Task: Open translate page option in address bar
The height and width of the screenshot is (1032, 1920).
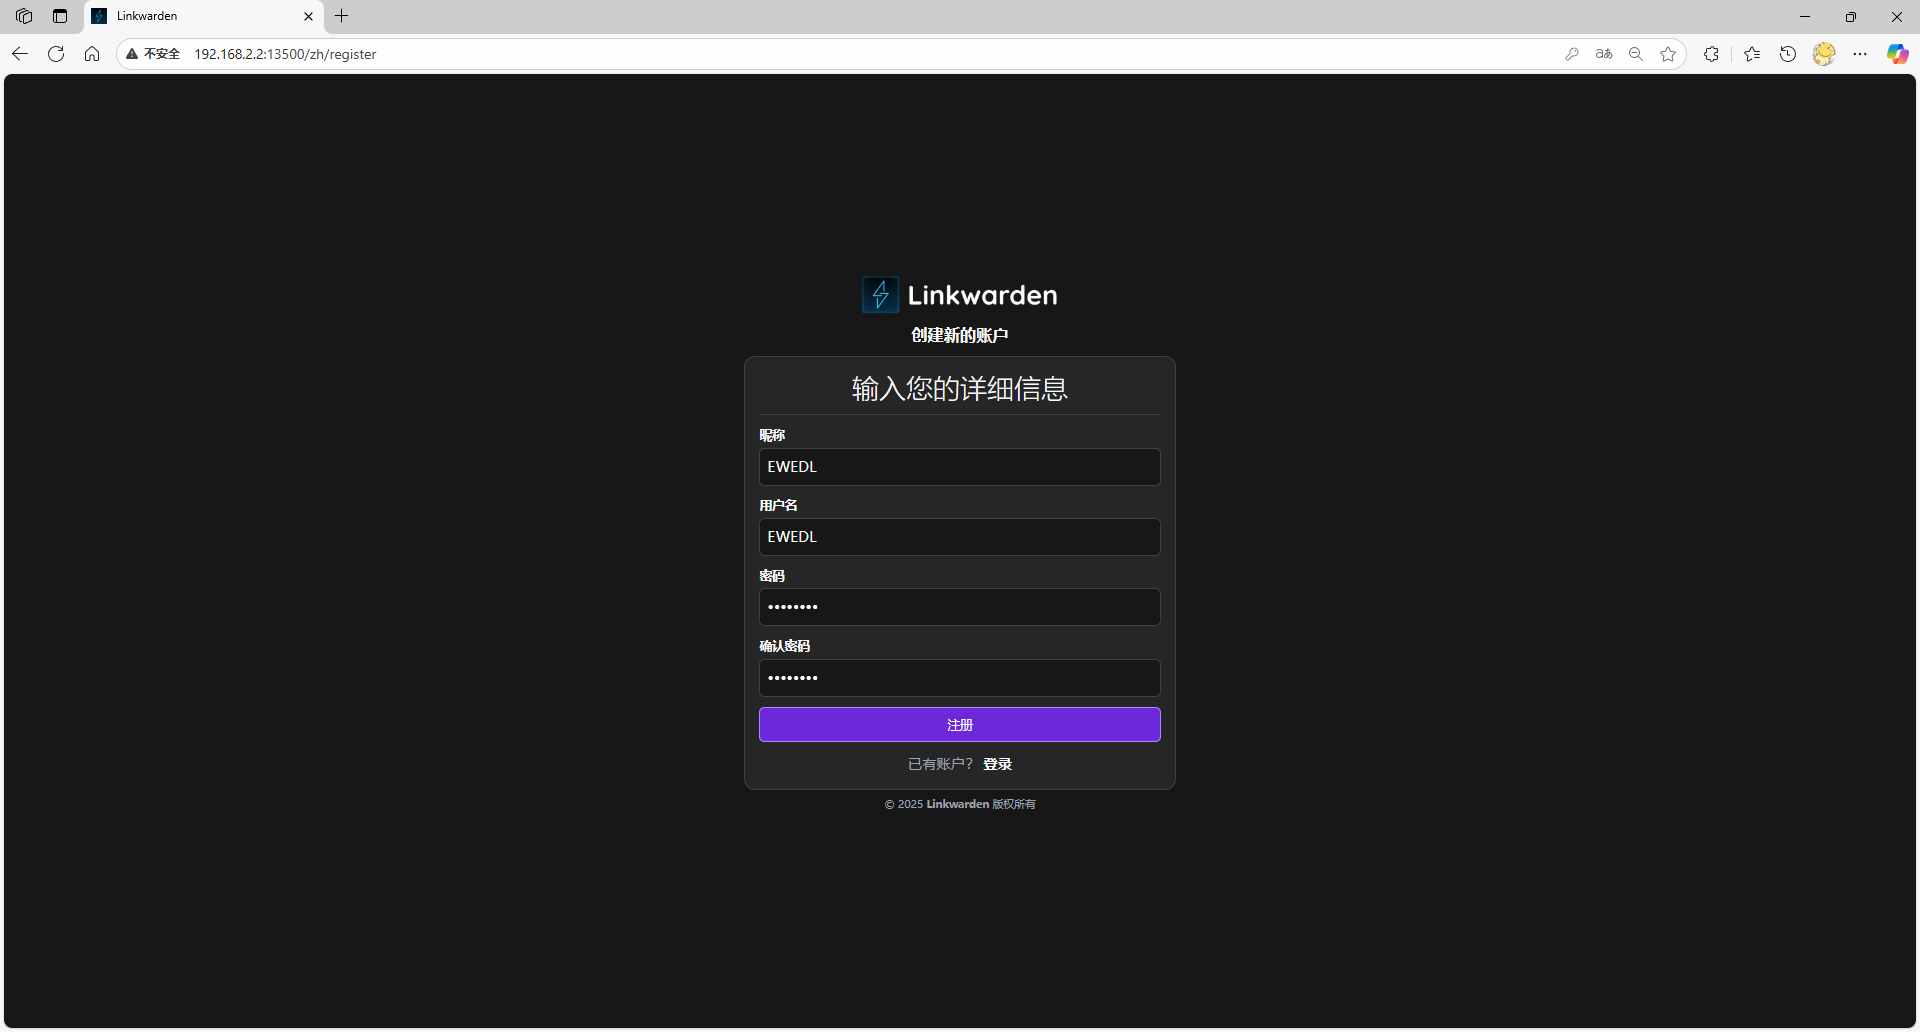Action: 1604,54
